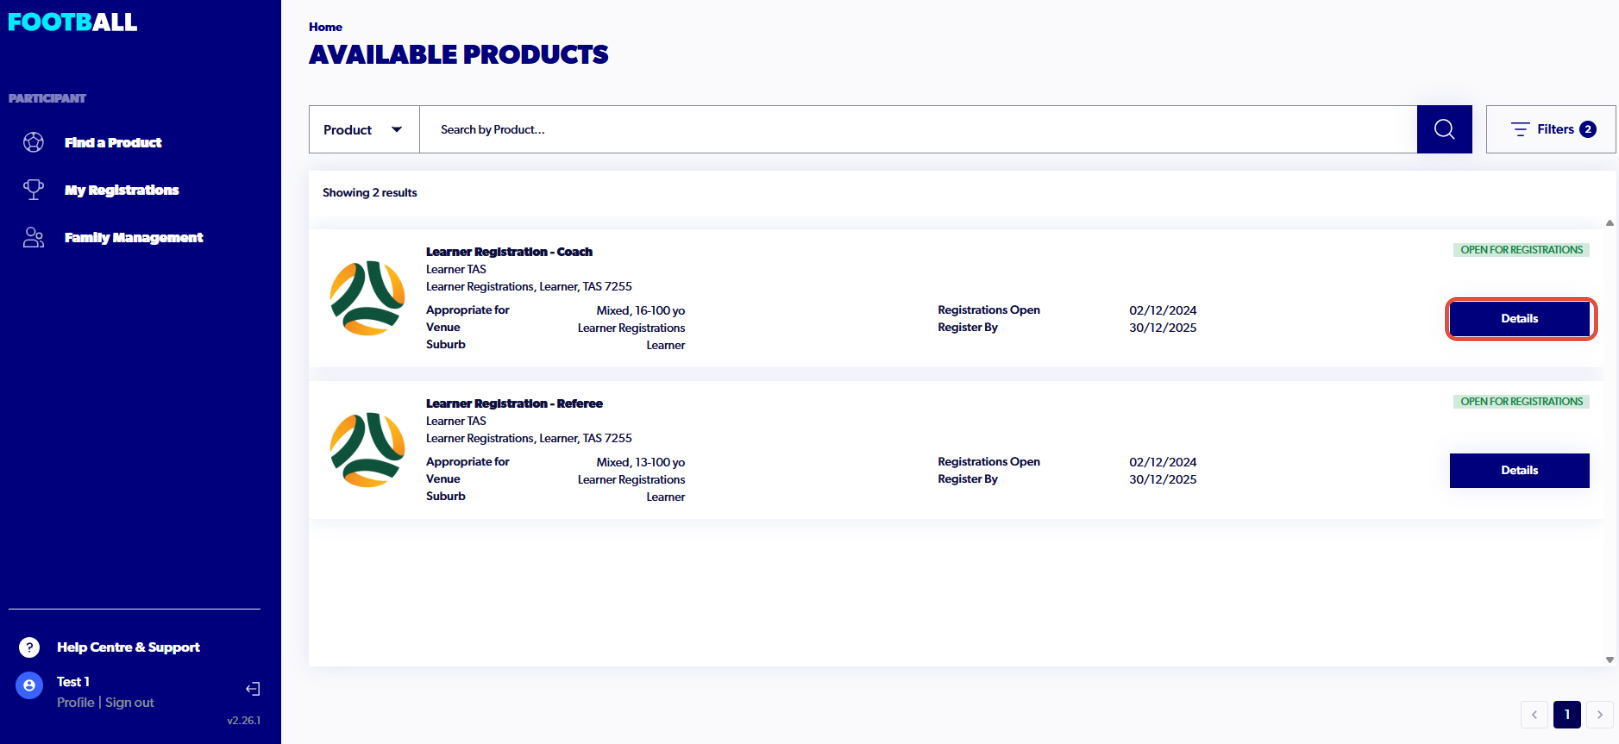Open My Registrations menu item
This screenshot has width=1619, height=744.
(122, 190)
